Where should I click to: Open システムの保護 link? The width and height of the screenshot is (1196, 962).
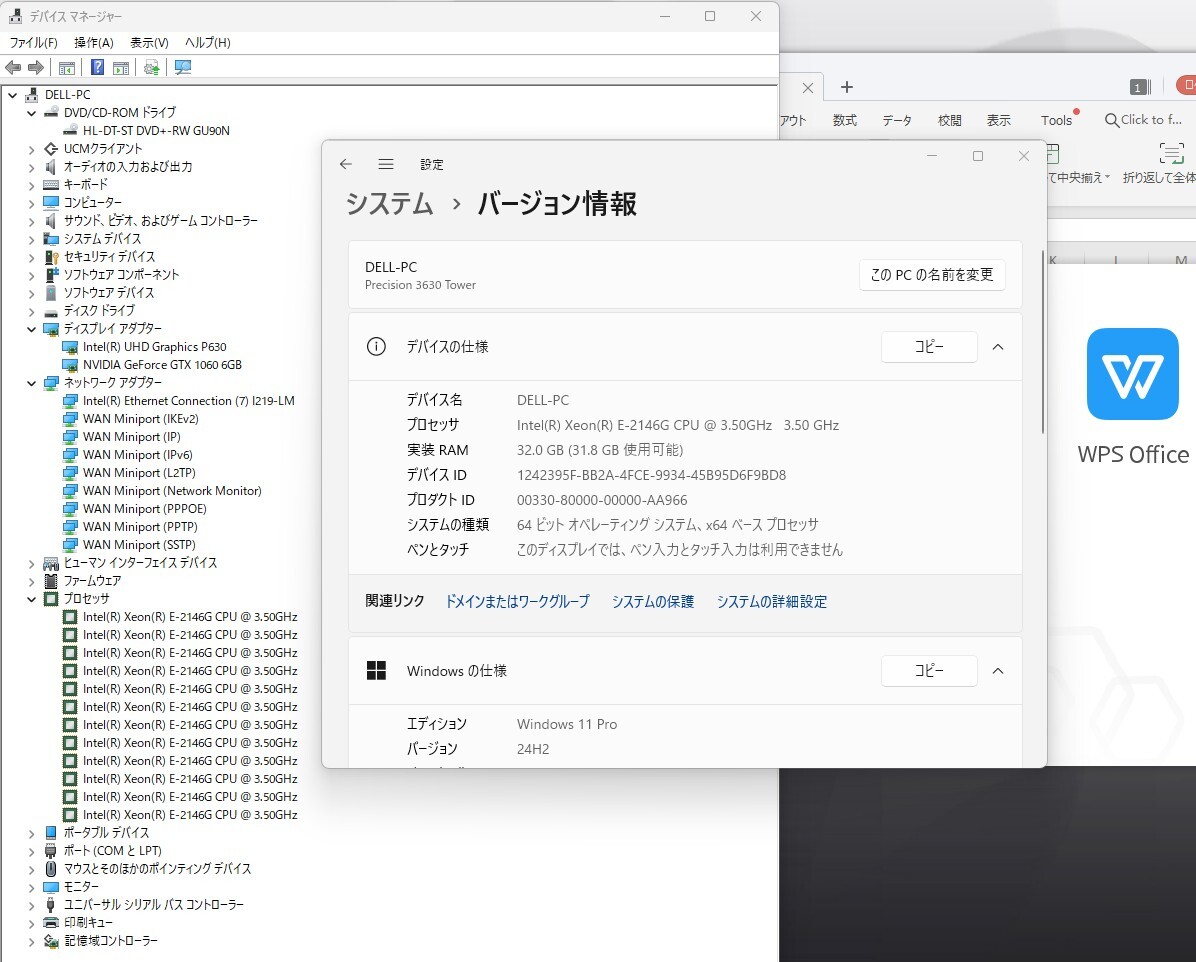(x=653, y=601)
